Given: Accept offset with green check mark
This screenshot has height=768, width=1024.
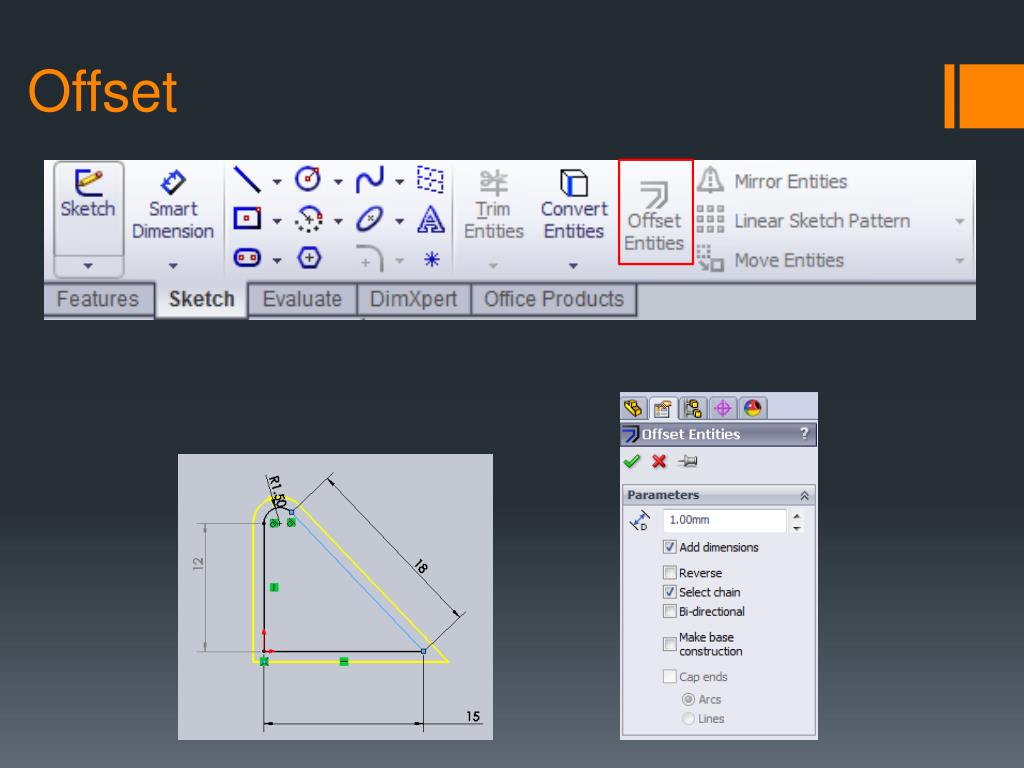Looking at the screenshot, I should (x=632, y=462).
